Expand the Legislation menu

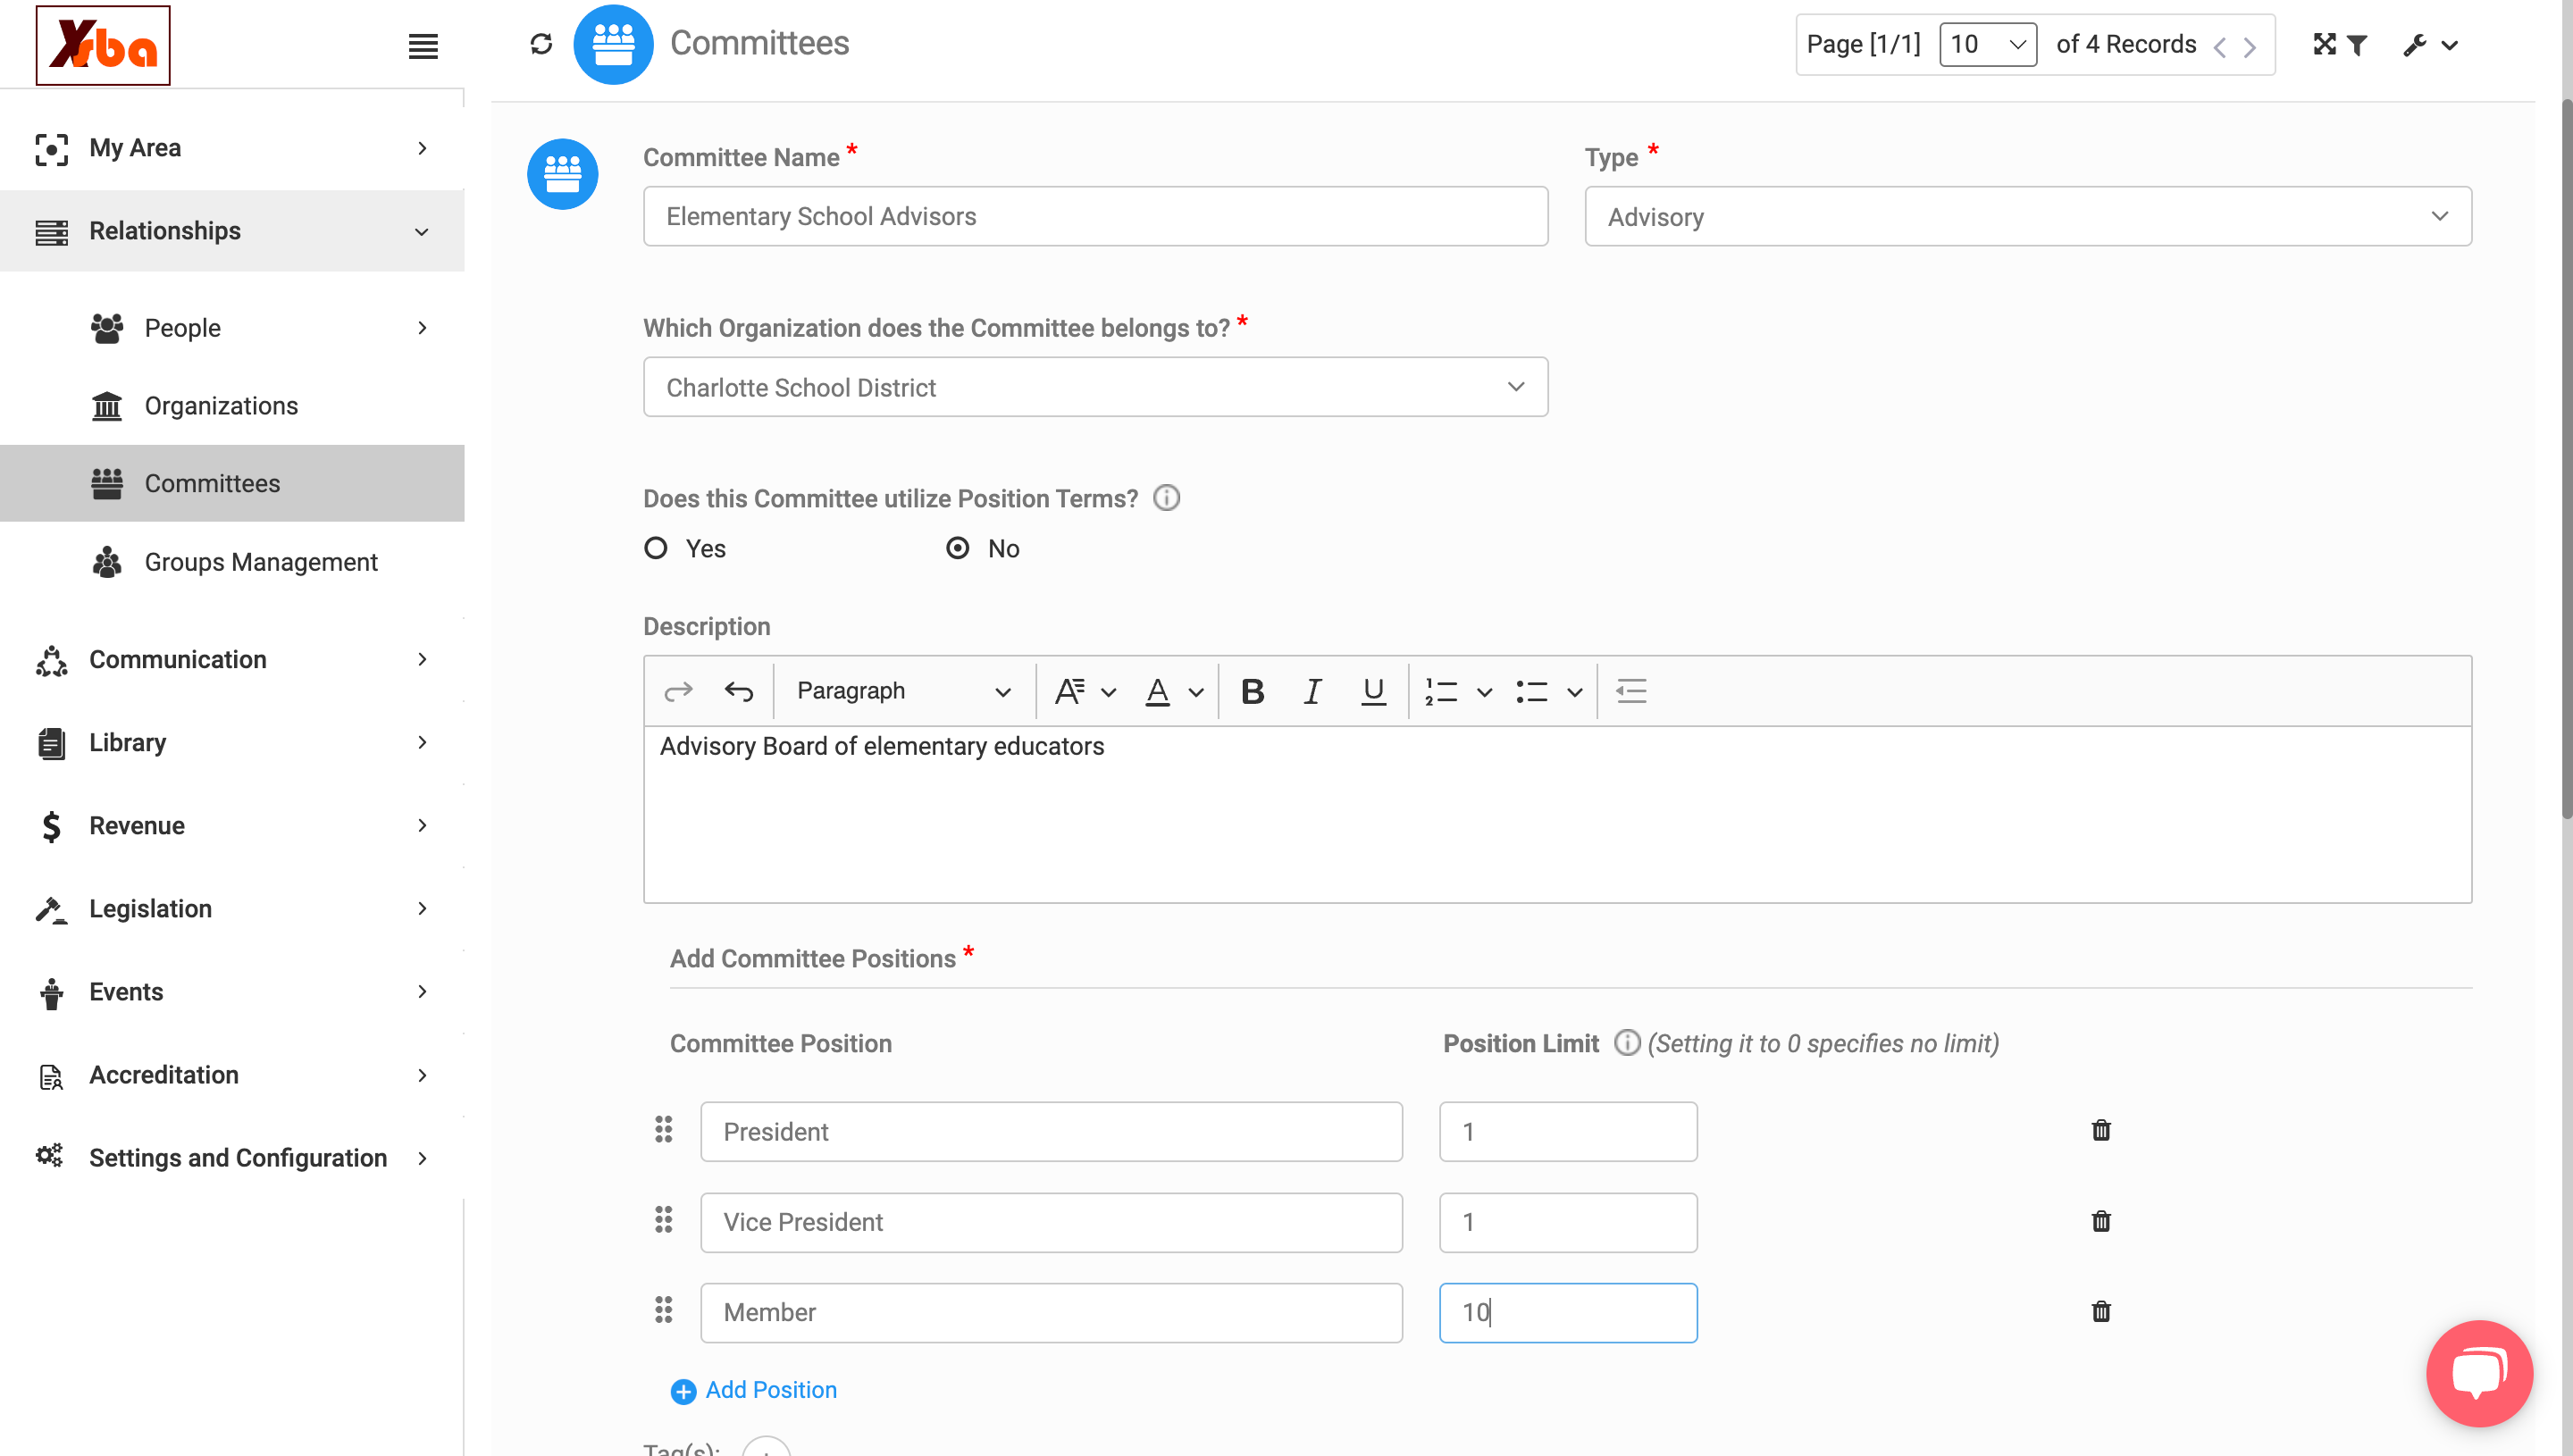pos(232,909)
